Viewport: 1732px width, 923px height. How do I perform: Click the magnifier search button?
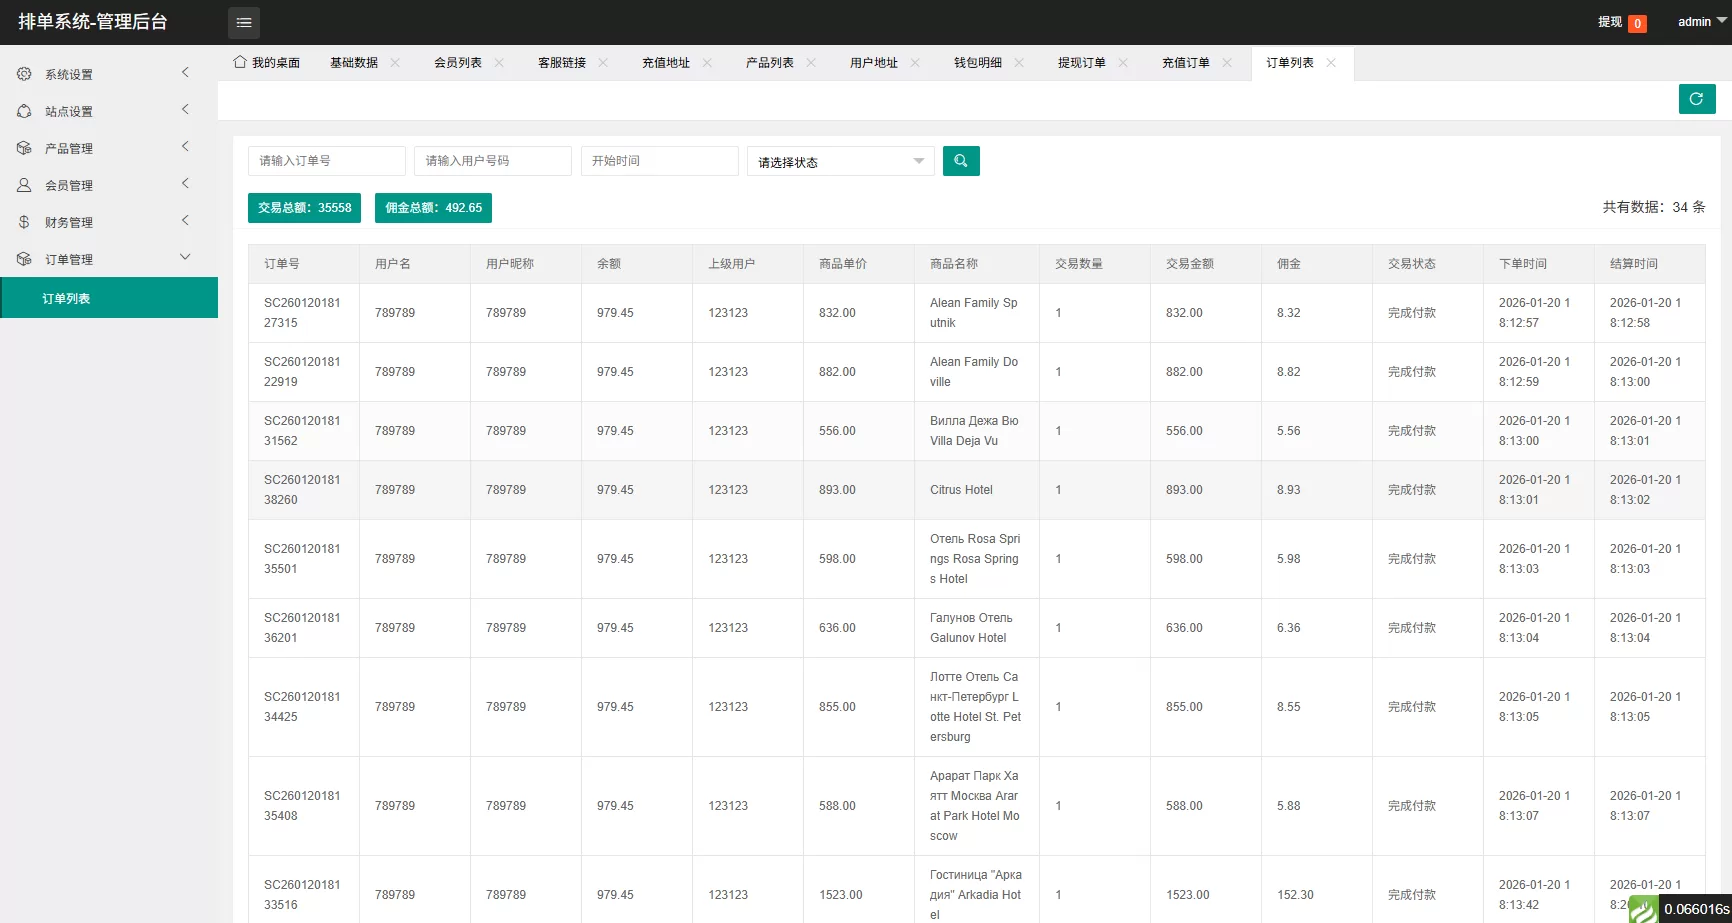960,161
